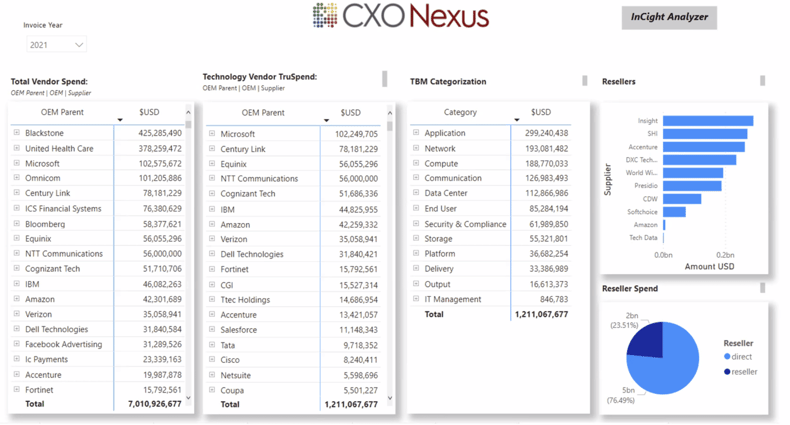Click the CXO Nexus logo

pos(401,15)
